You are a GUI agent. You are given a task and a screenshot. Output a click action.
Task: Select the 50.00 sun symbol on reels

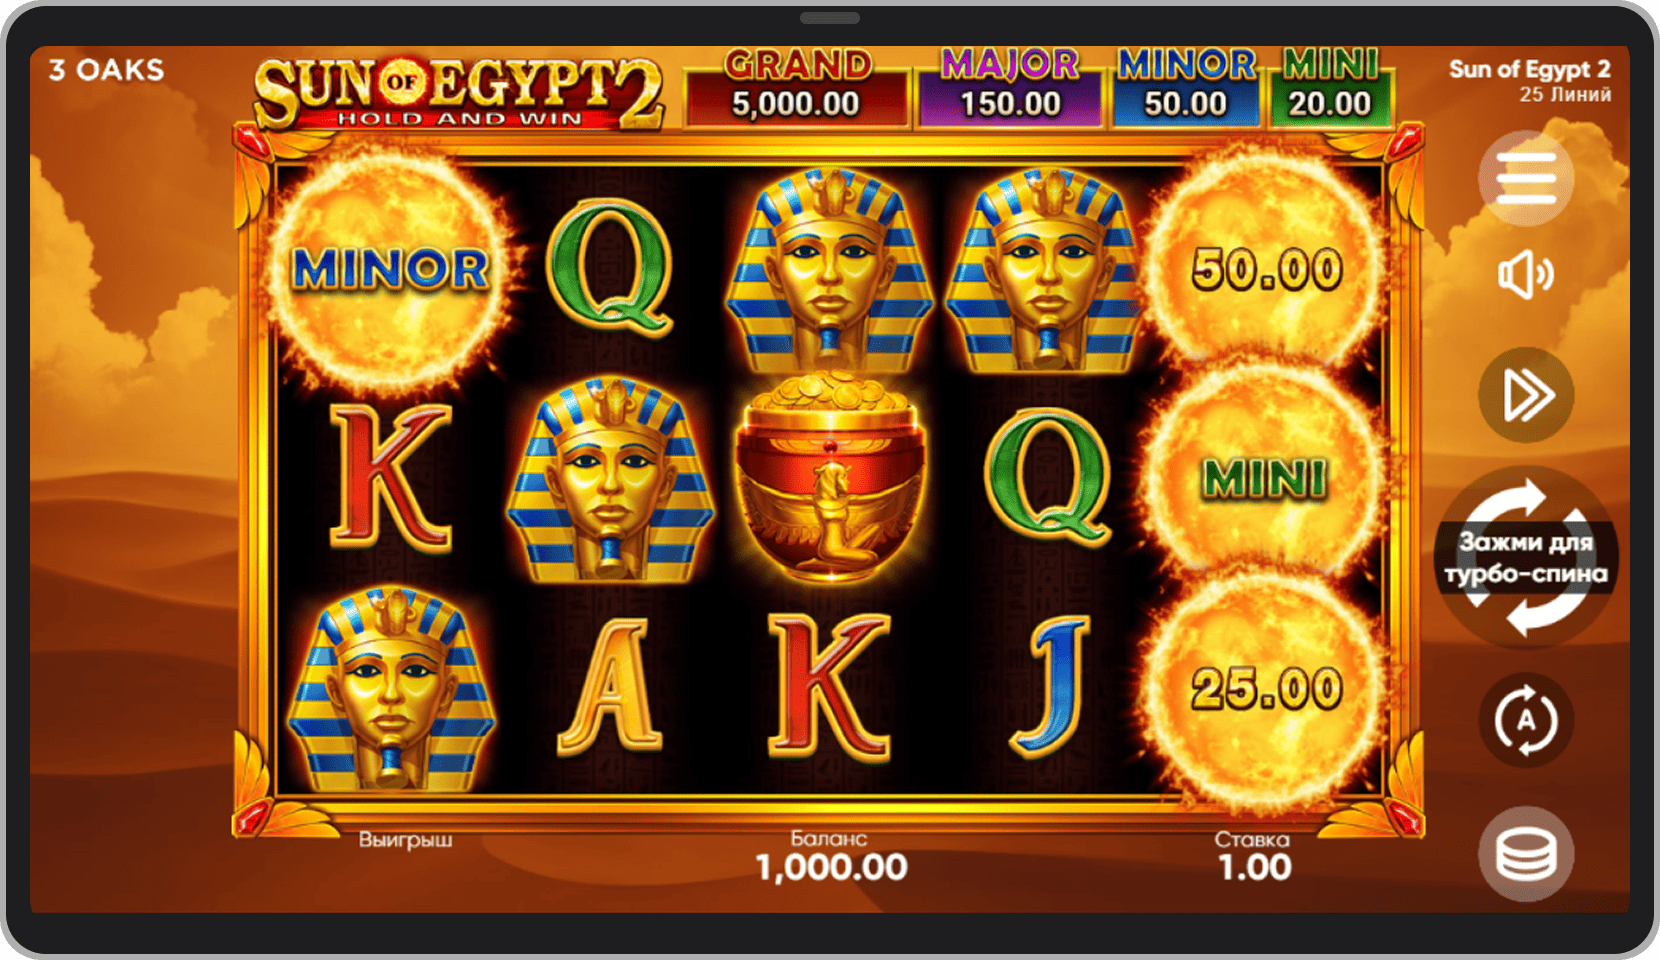1265,269
